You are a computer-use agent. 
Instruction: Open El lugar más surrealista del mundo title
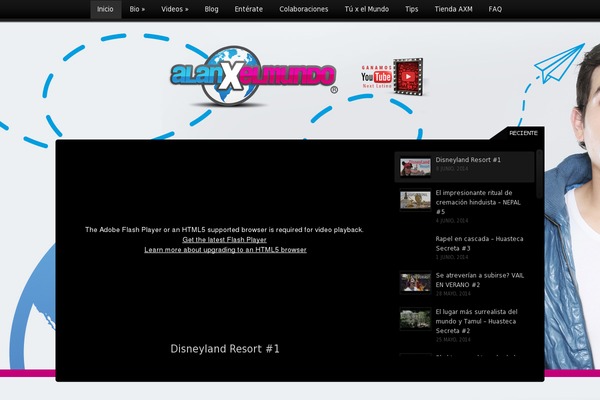[x=476, y=321]
